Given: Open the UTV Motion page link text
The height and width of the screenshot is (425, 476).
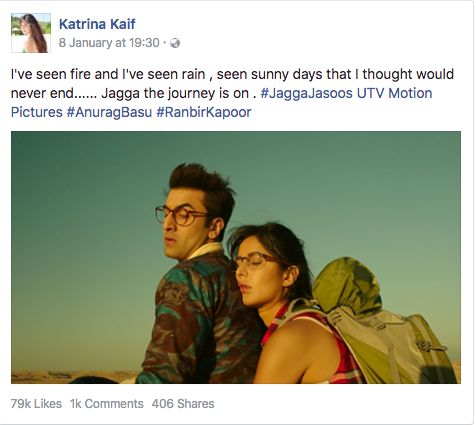Looking at the screenshot, I should (394, 93).
